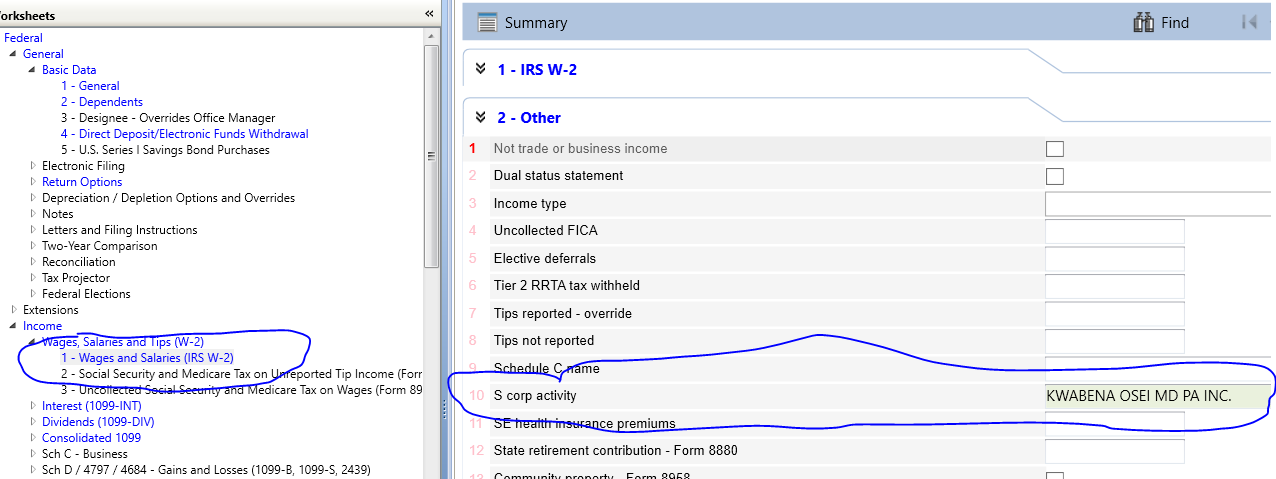1276x479 pixels.
Task: Toggle the Dual status statement checkbox
Action: (1054, 176)
